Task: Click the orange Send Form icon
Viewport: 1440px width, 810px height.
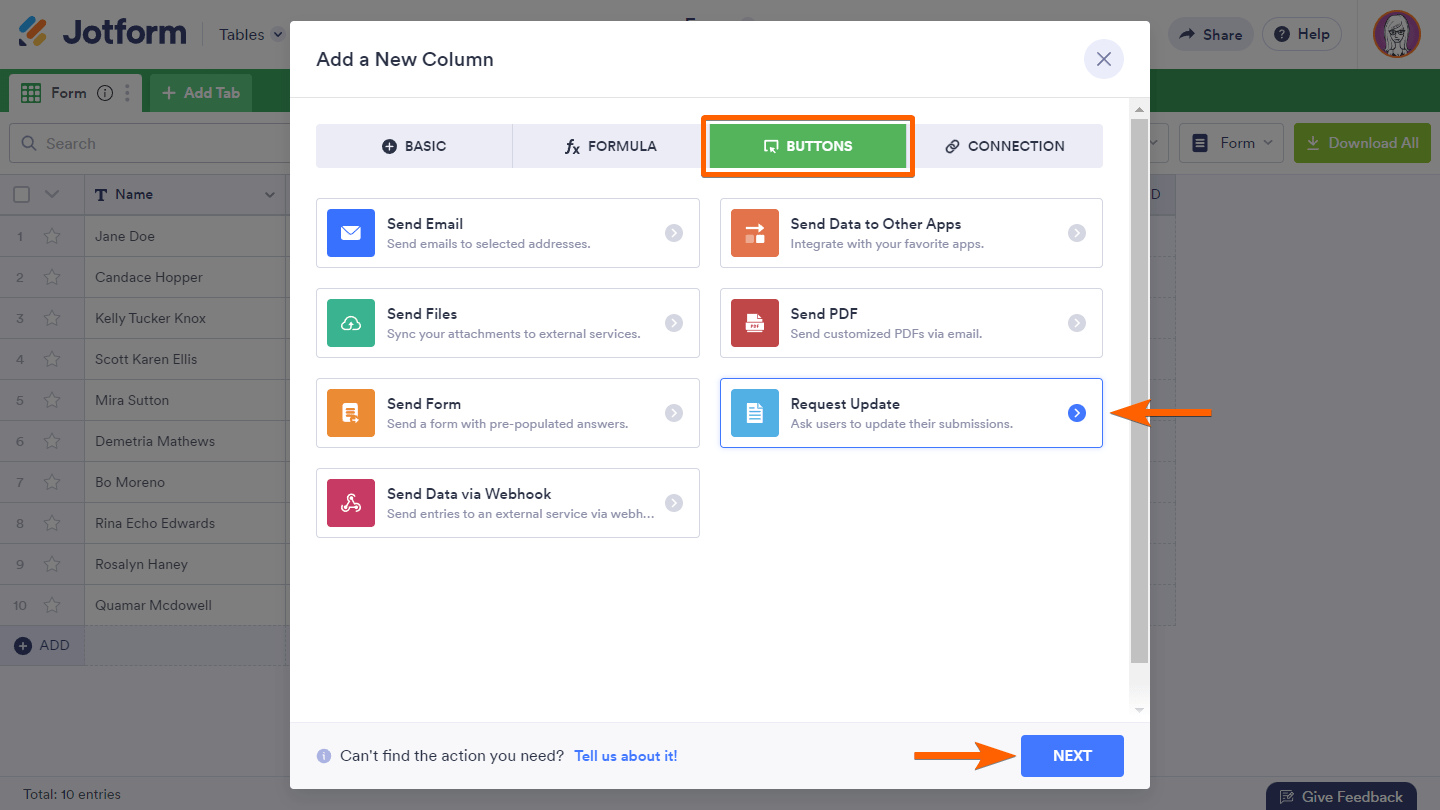Action: click(351, 413)
